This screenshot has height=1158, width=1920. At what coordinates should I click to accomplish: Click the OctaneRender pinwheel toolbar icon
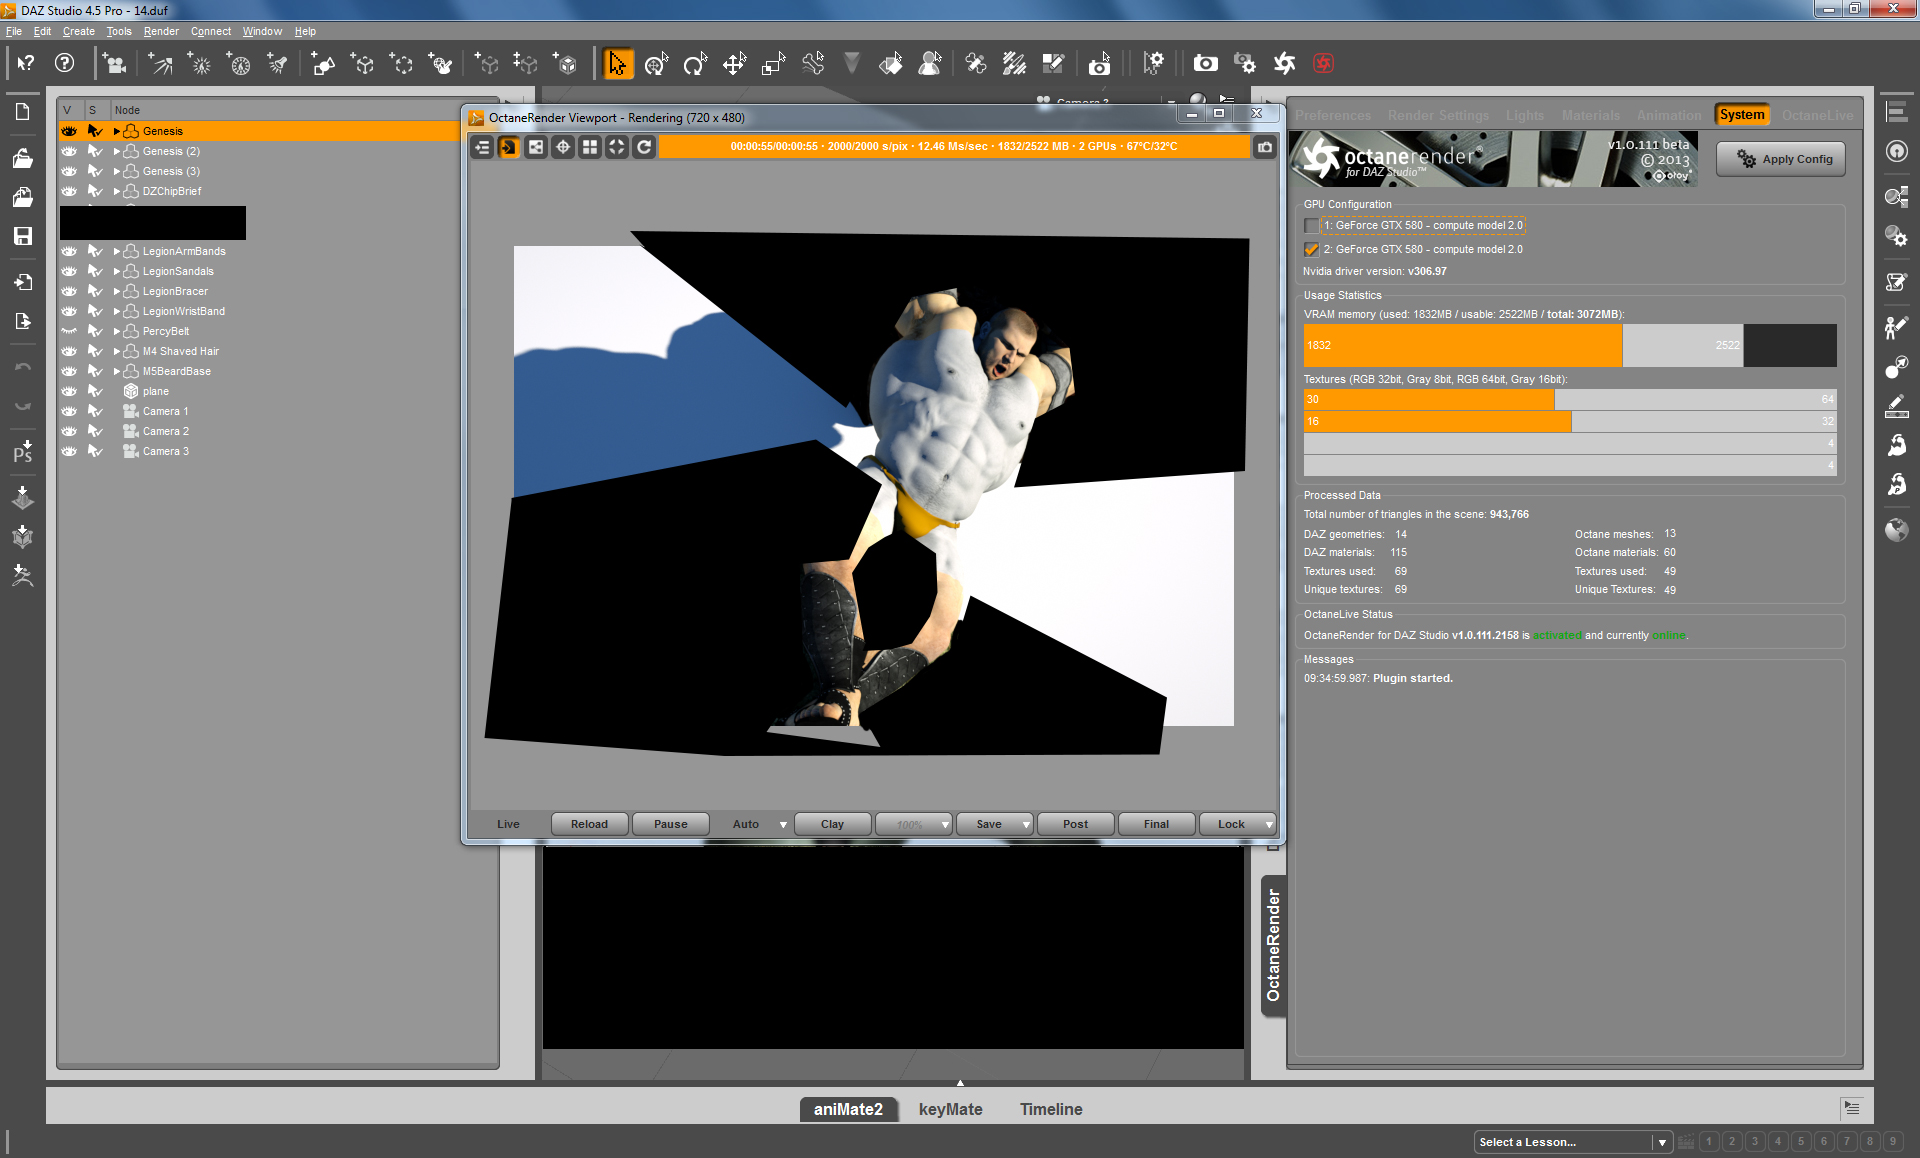(1284, 64)
